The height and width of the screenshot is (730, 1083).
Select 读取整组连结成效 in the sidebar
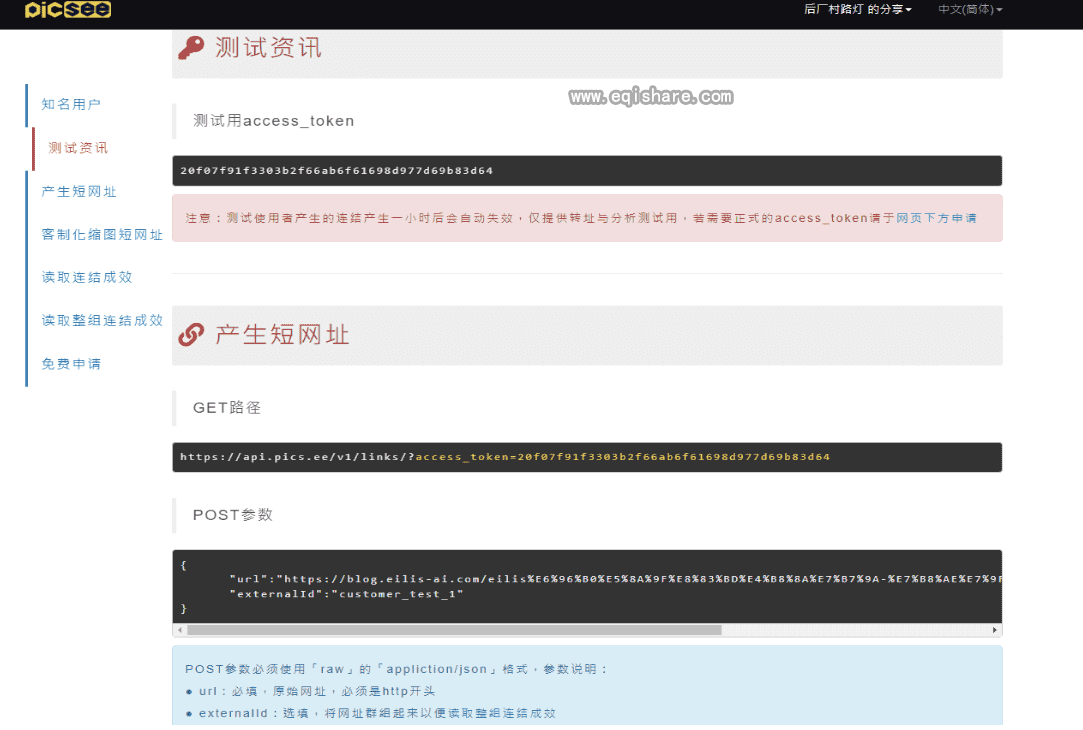tap(102, 320)
